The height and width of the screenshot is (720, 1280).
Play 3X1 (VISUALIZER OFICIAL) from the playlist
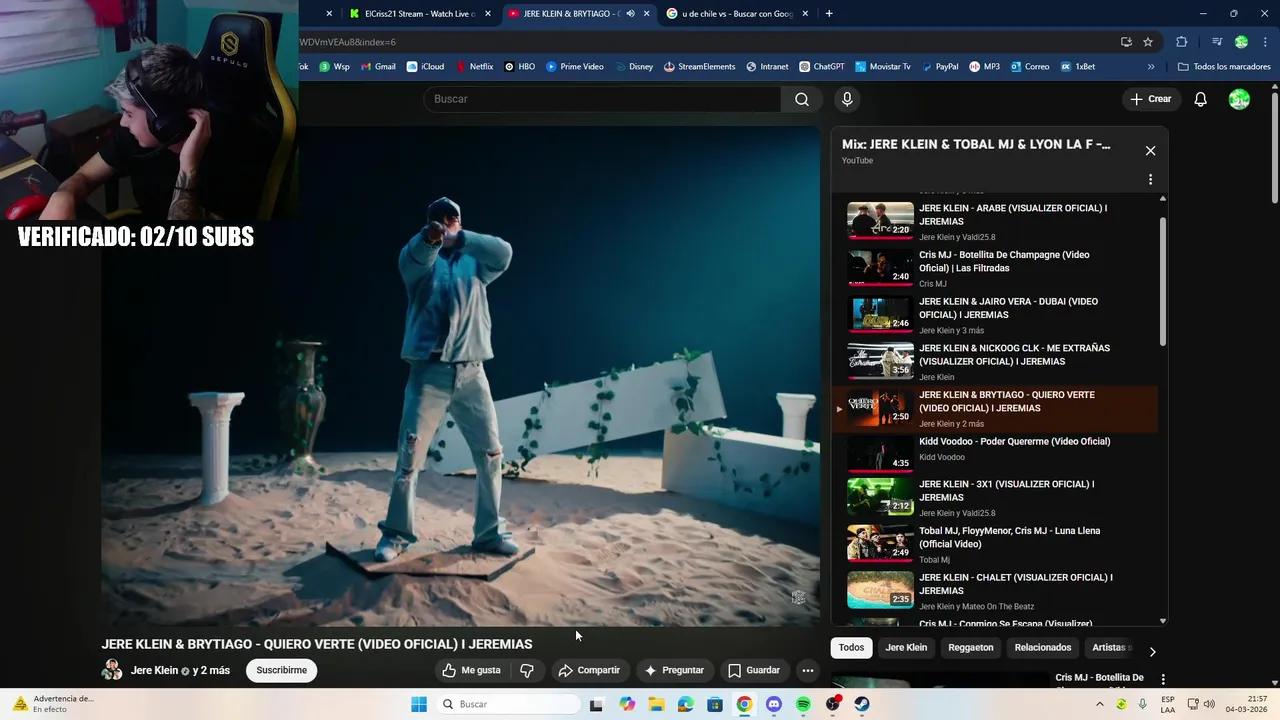(x=995, y=498)
